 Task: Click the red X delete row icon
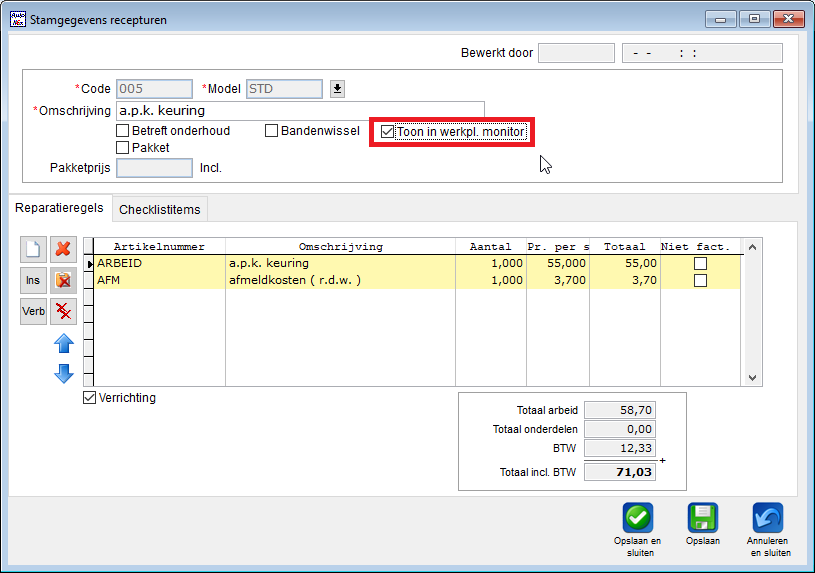pos(63,249)
